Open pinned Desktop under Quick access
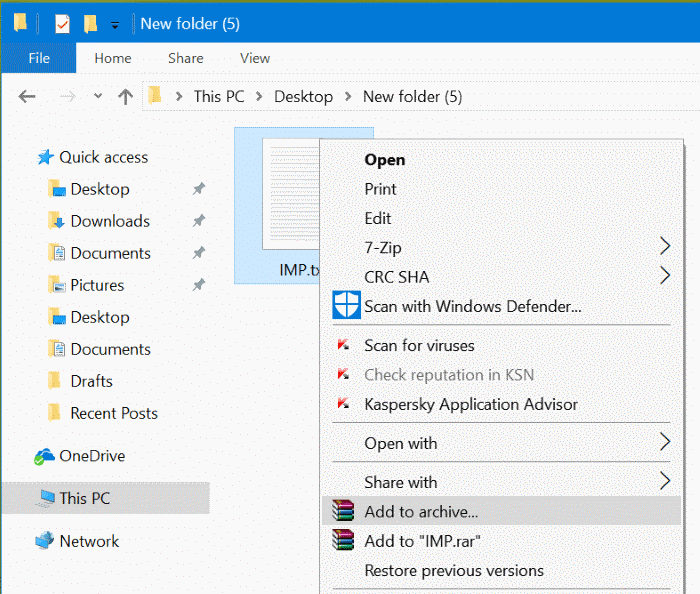 click(100, 189)
